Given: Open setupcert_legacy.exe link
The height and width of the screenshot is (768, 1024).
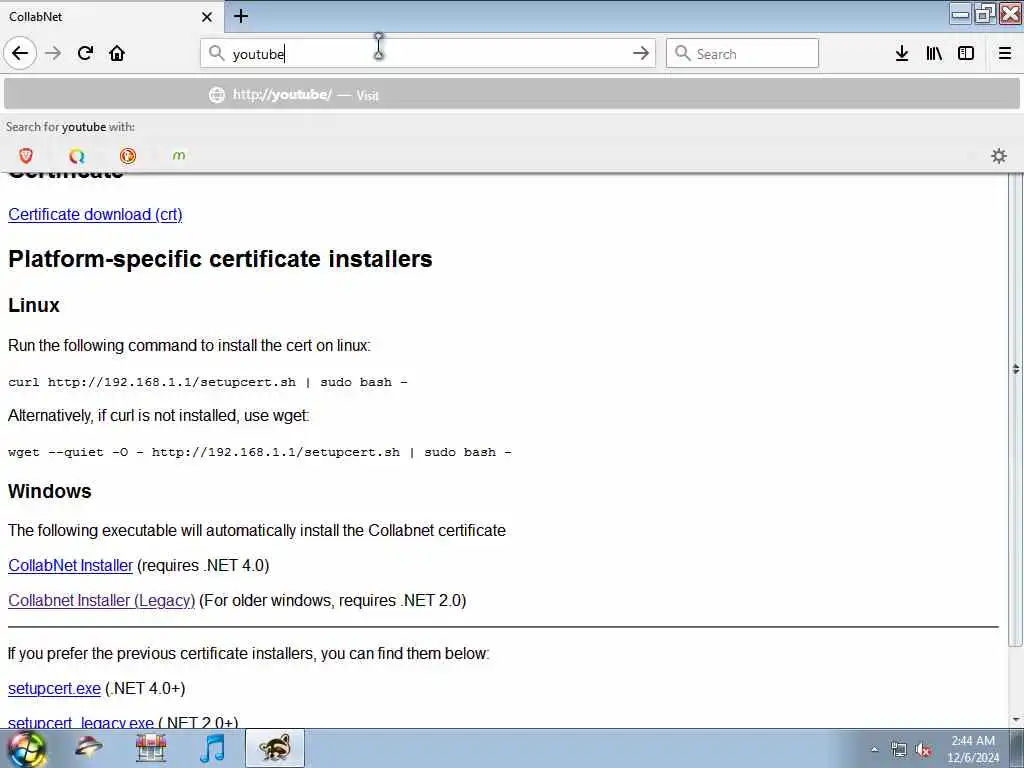Looking at the screenshot, I should pyautogui.click(x=80, y=722).
